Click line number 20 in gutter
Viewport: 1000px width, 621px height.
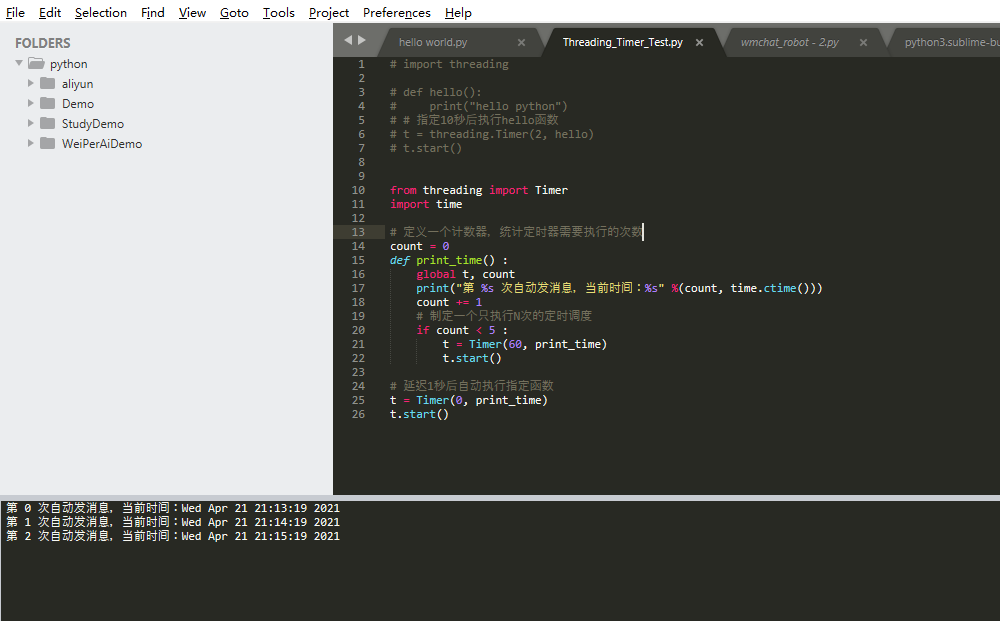tap(358, 330)
